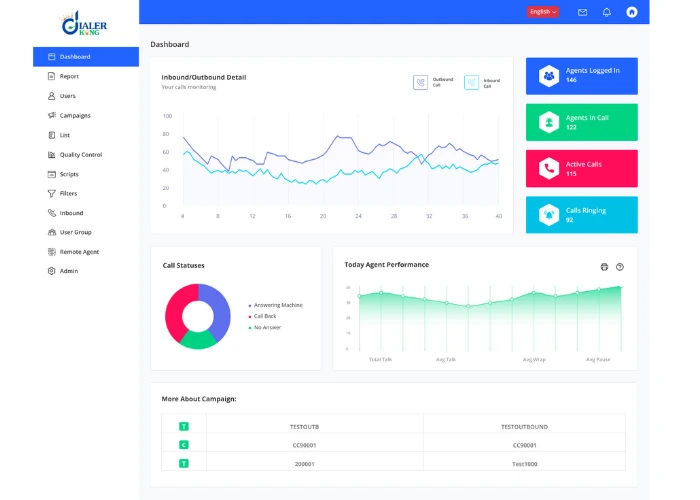Toggle Answering Machine legend in Call Statuses
This screenshot has height=500, width=700.
[275, 305]
